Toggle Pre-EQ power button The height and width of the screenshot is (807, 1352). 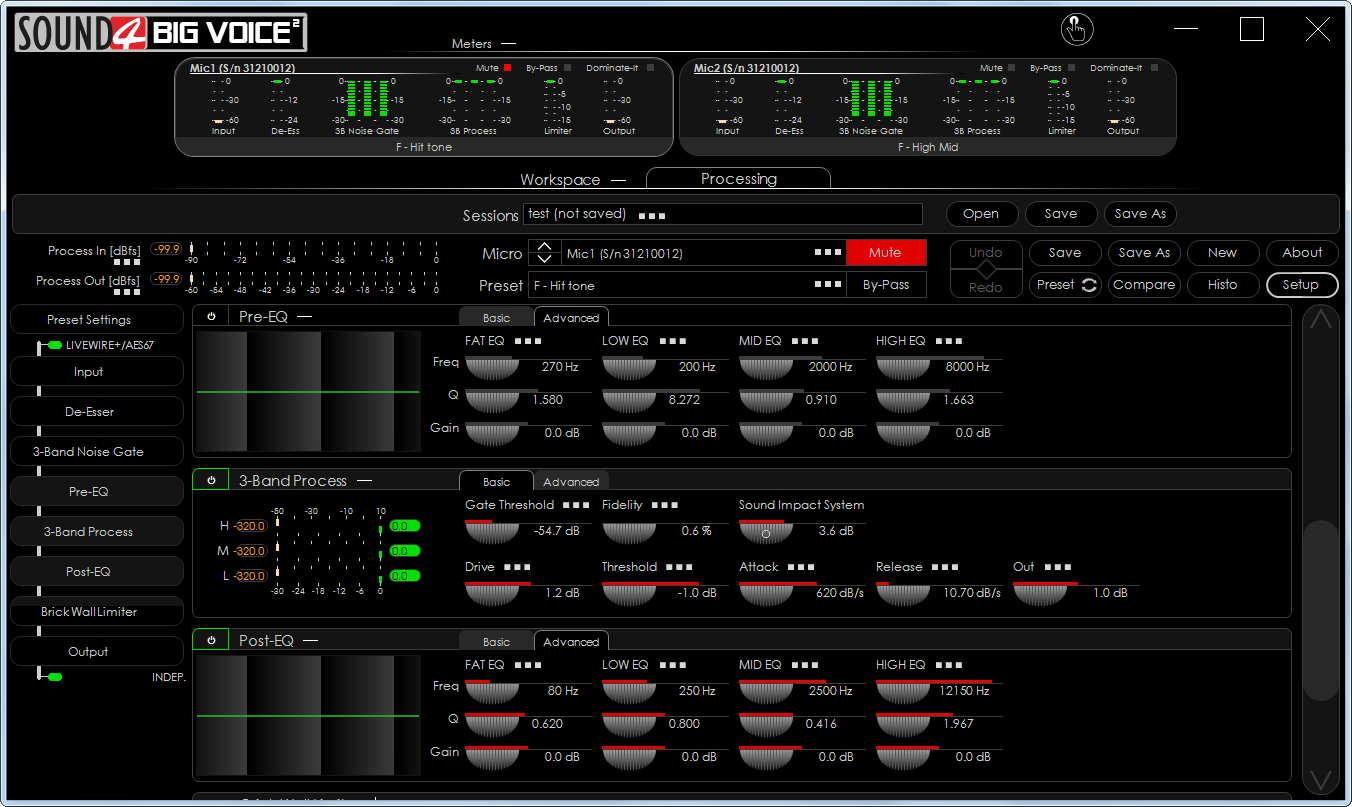point(211,317)
